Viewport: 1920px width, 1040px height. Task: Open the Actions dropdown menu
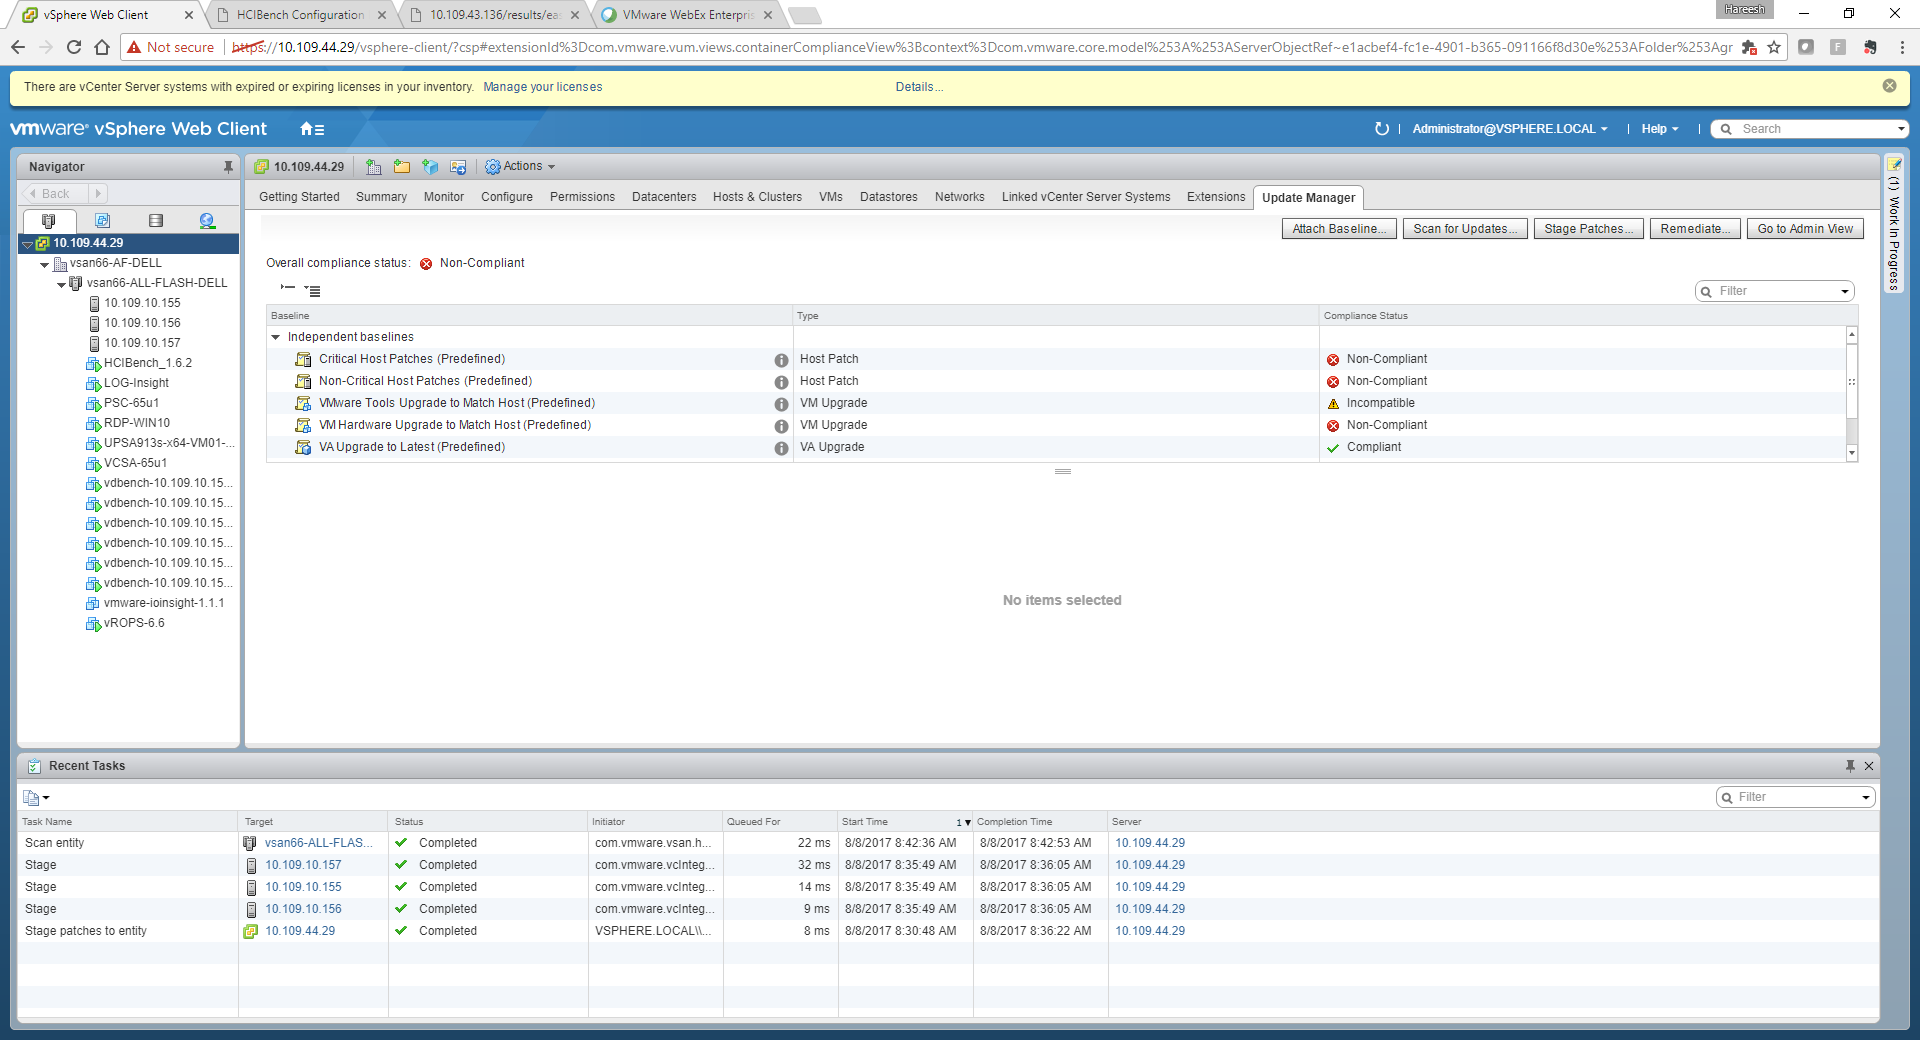click(520, 167)
